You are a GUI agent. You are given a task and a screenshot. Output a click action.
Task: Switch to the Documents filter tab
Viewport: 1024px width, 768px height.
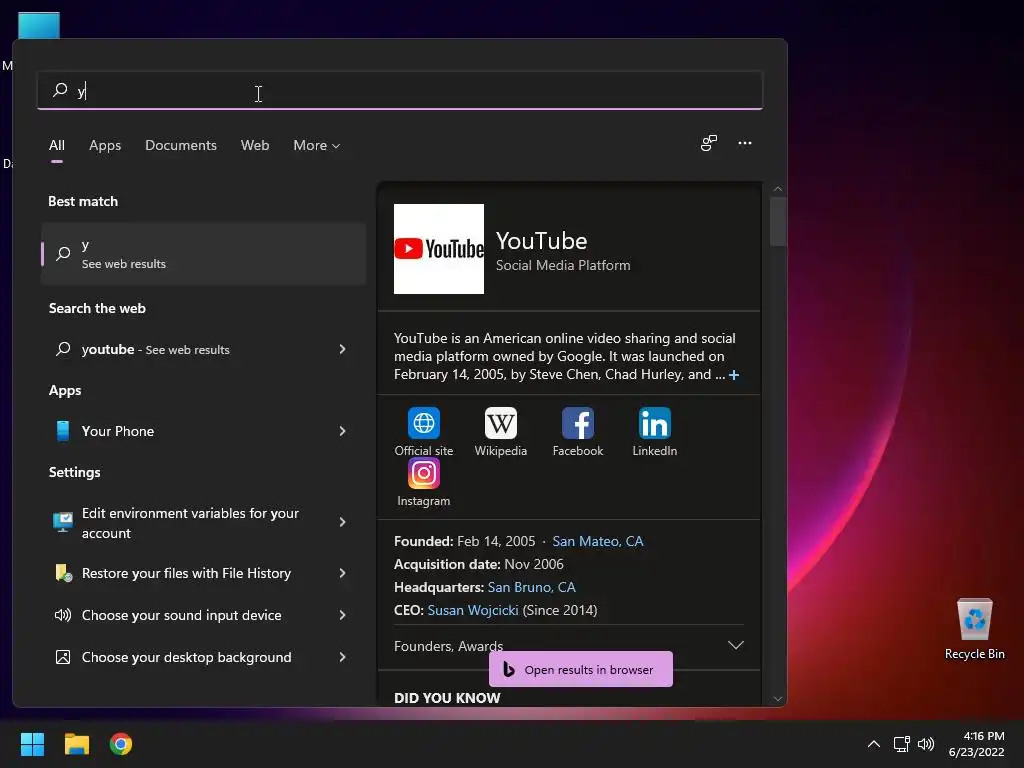click(181, 145)
